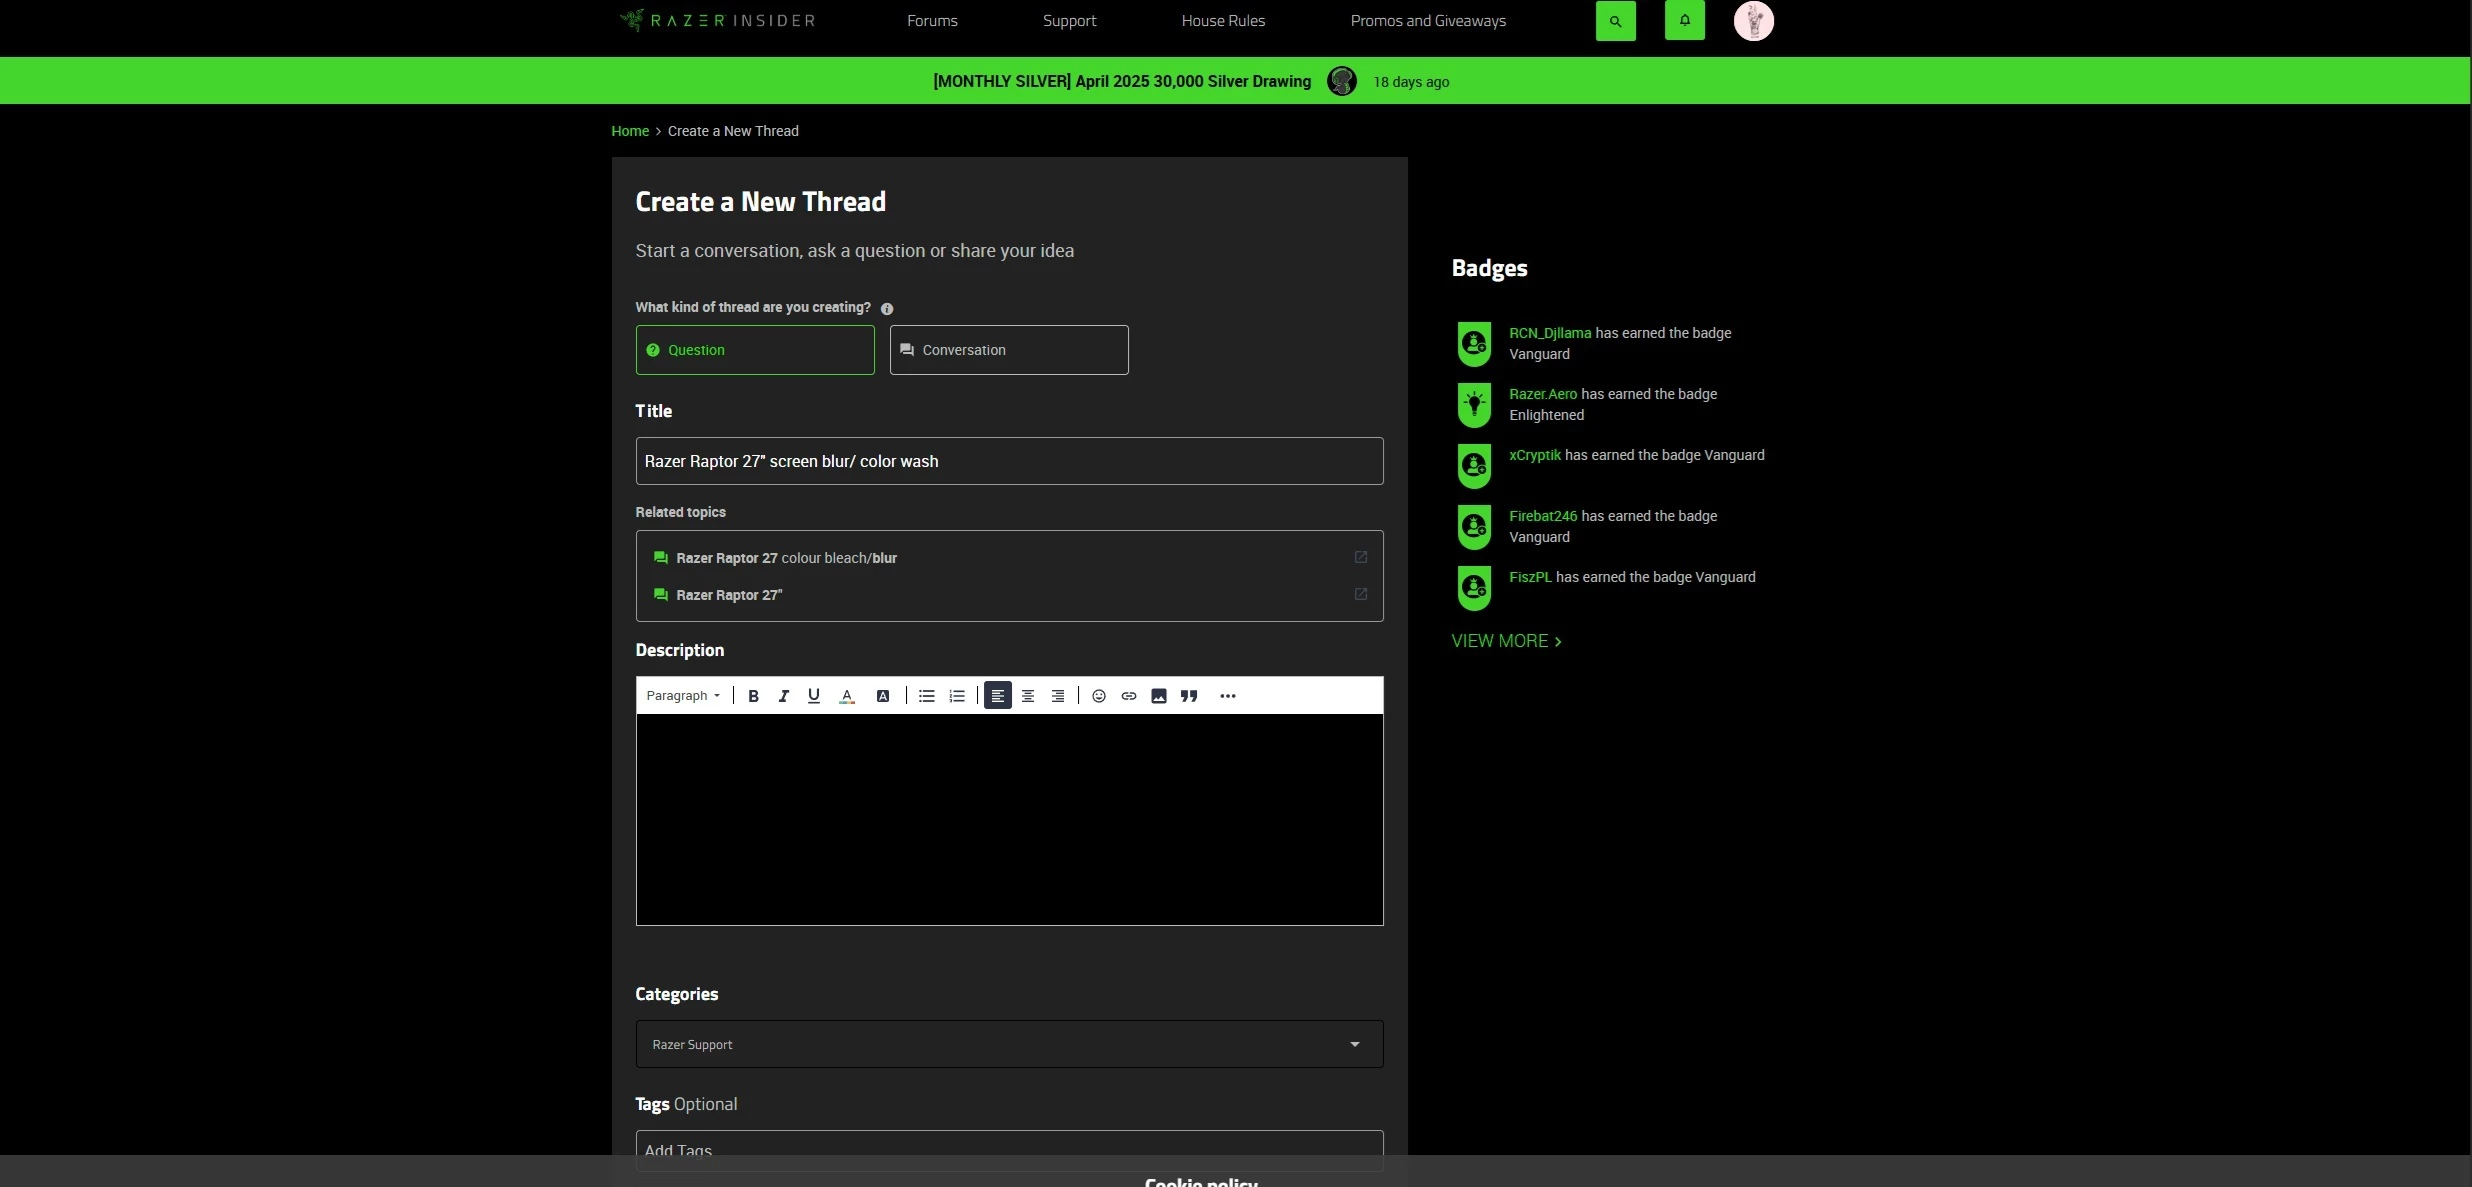Click the thread Title input field

click(1009, 461)
